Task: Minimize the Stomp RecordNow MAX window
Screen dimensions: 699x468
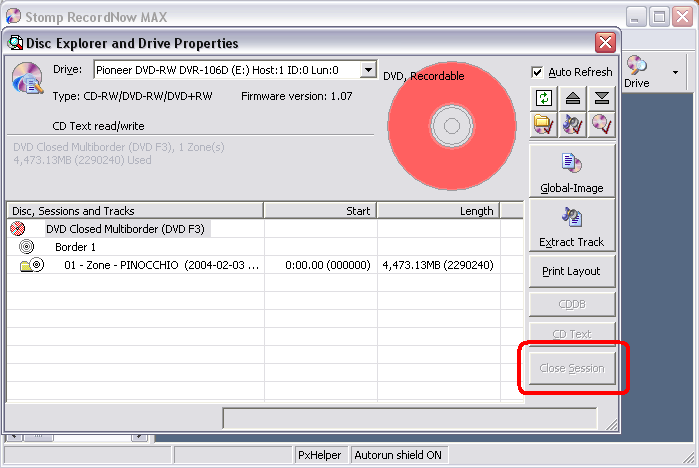Action: 636,17
